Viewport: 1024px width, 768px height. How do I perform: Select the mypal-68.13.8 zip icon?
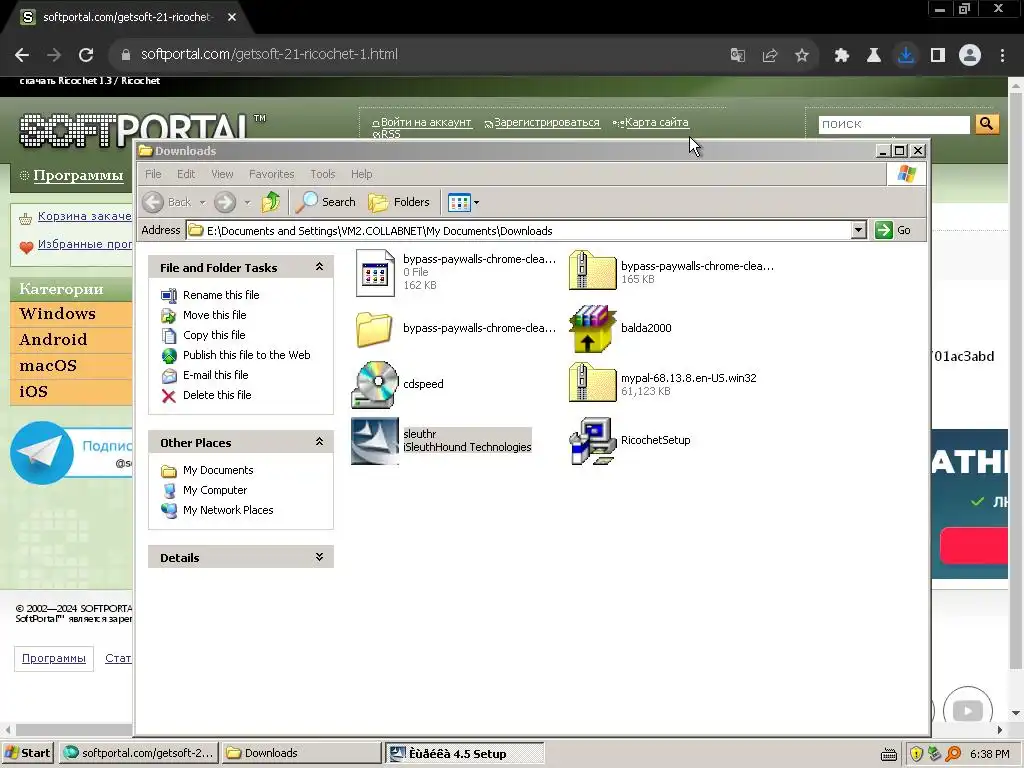[592, 382]
